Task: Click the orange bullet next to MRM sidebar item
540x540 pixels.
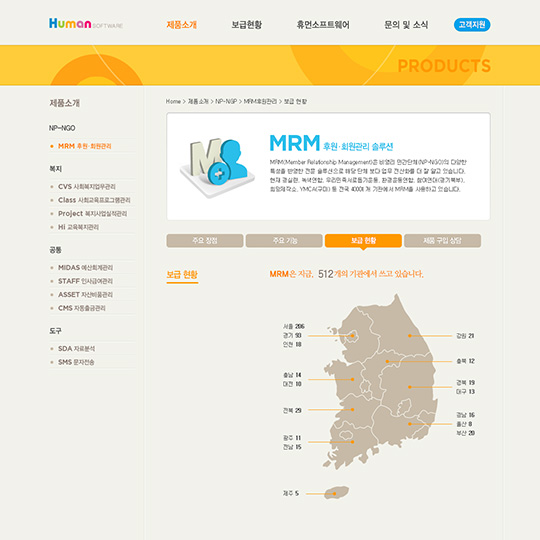Action: click(x=52, y=146)
